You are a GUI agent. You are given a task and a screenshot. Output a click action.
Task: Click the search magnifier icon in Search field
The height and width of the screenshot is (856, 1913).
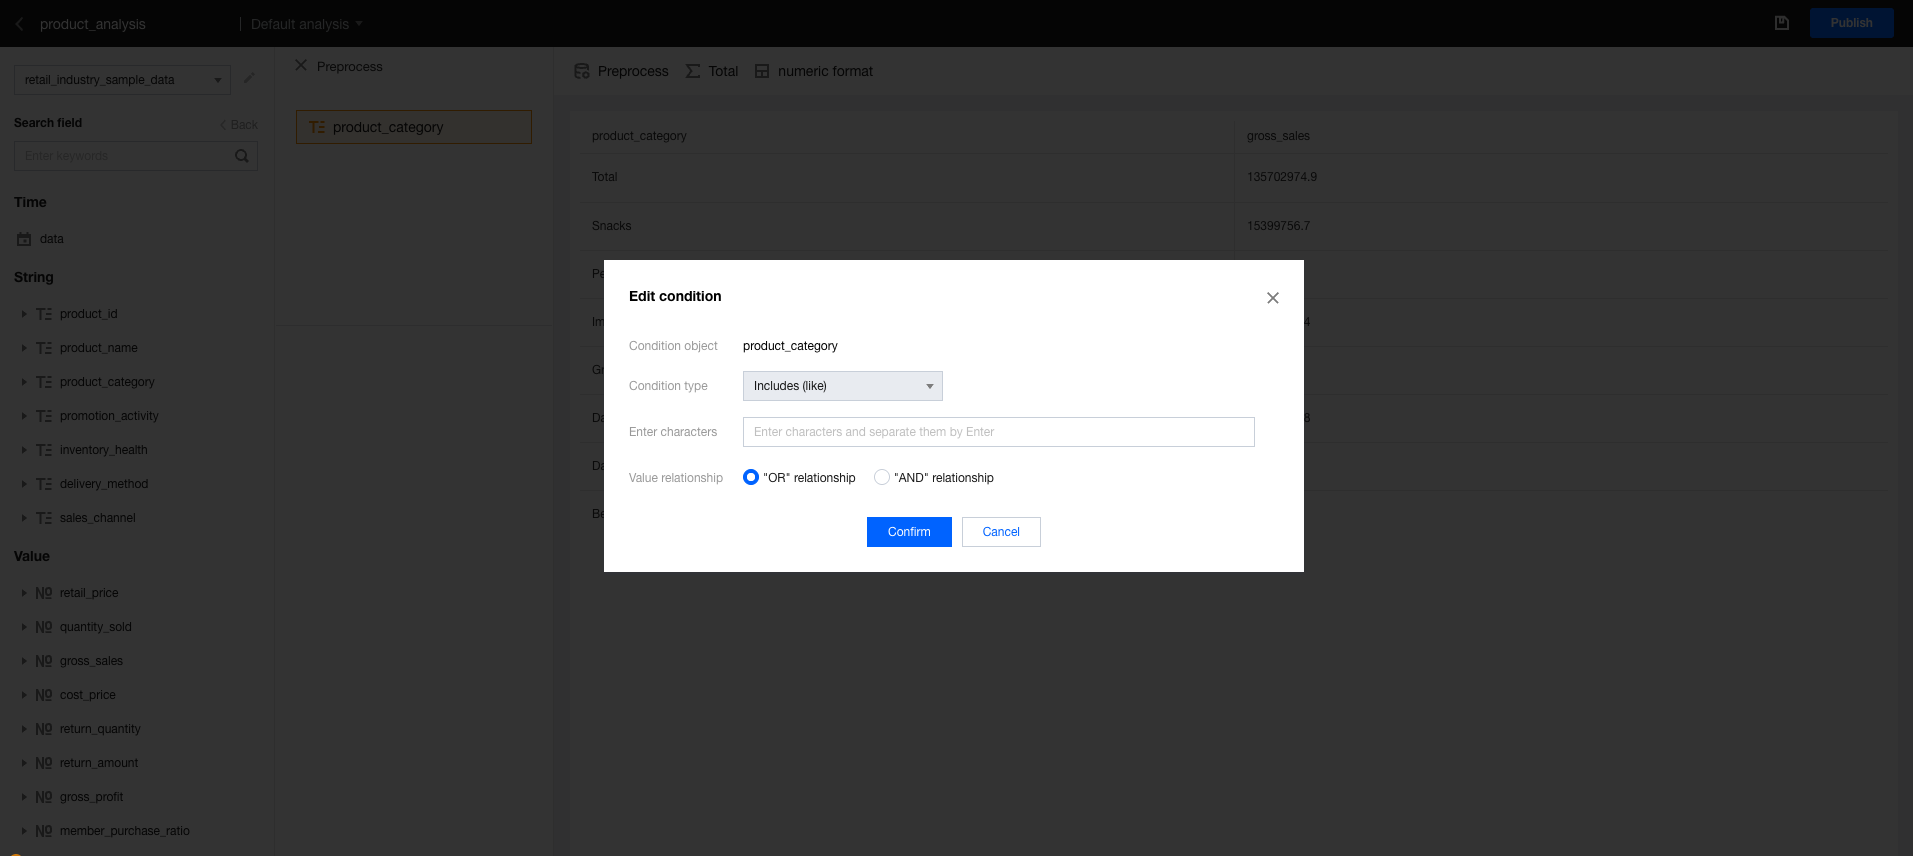pyautogui.click(x=241, y=156)
